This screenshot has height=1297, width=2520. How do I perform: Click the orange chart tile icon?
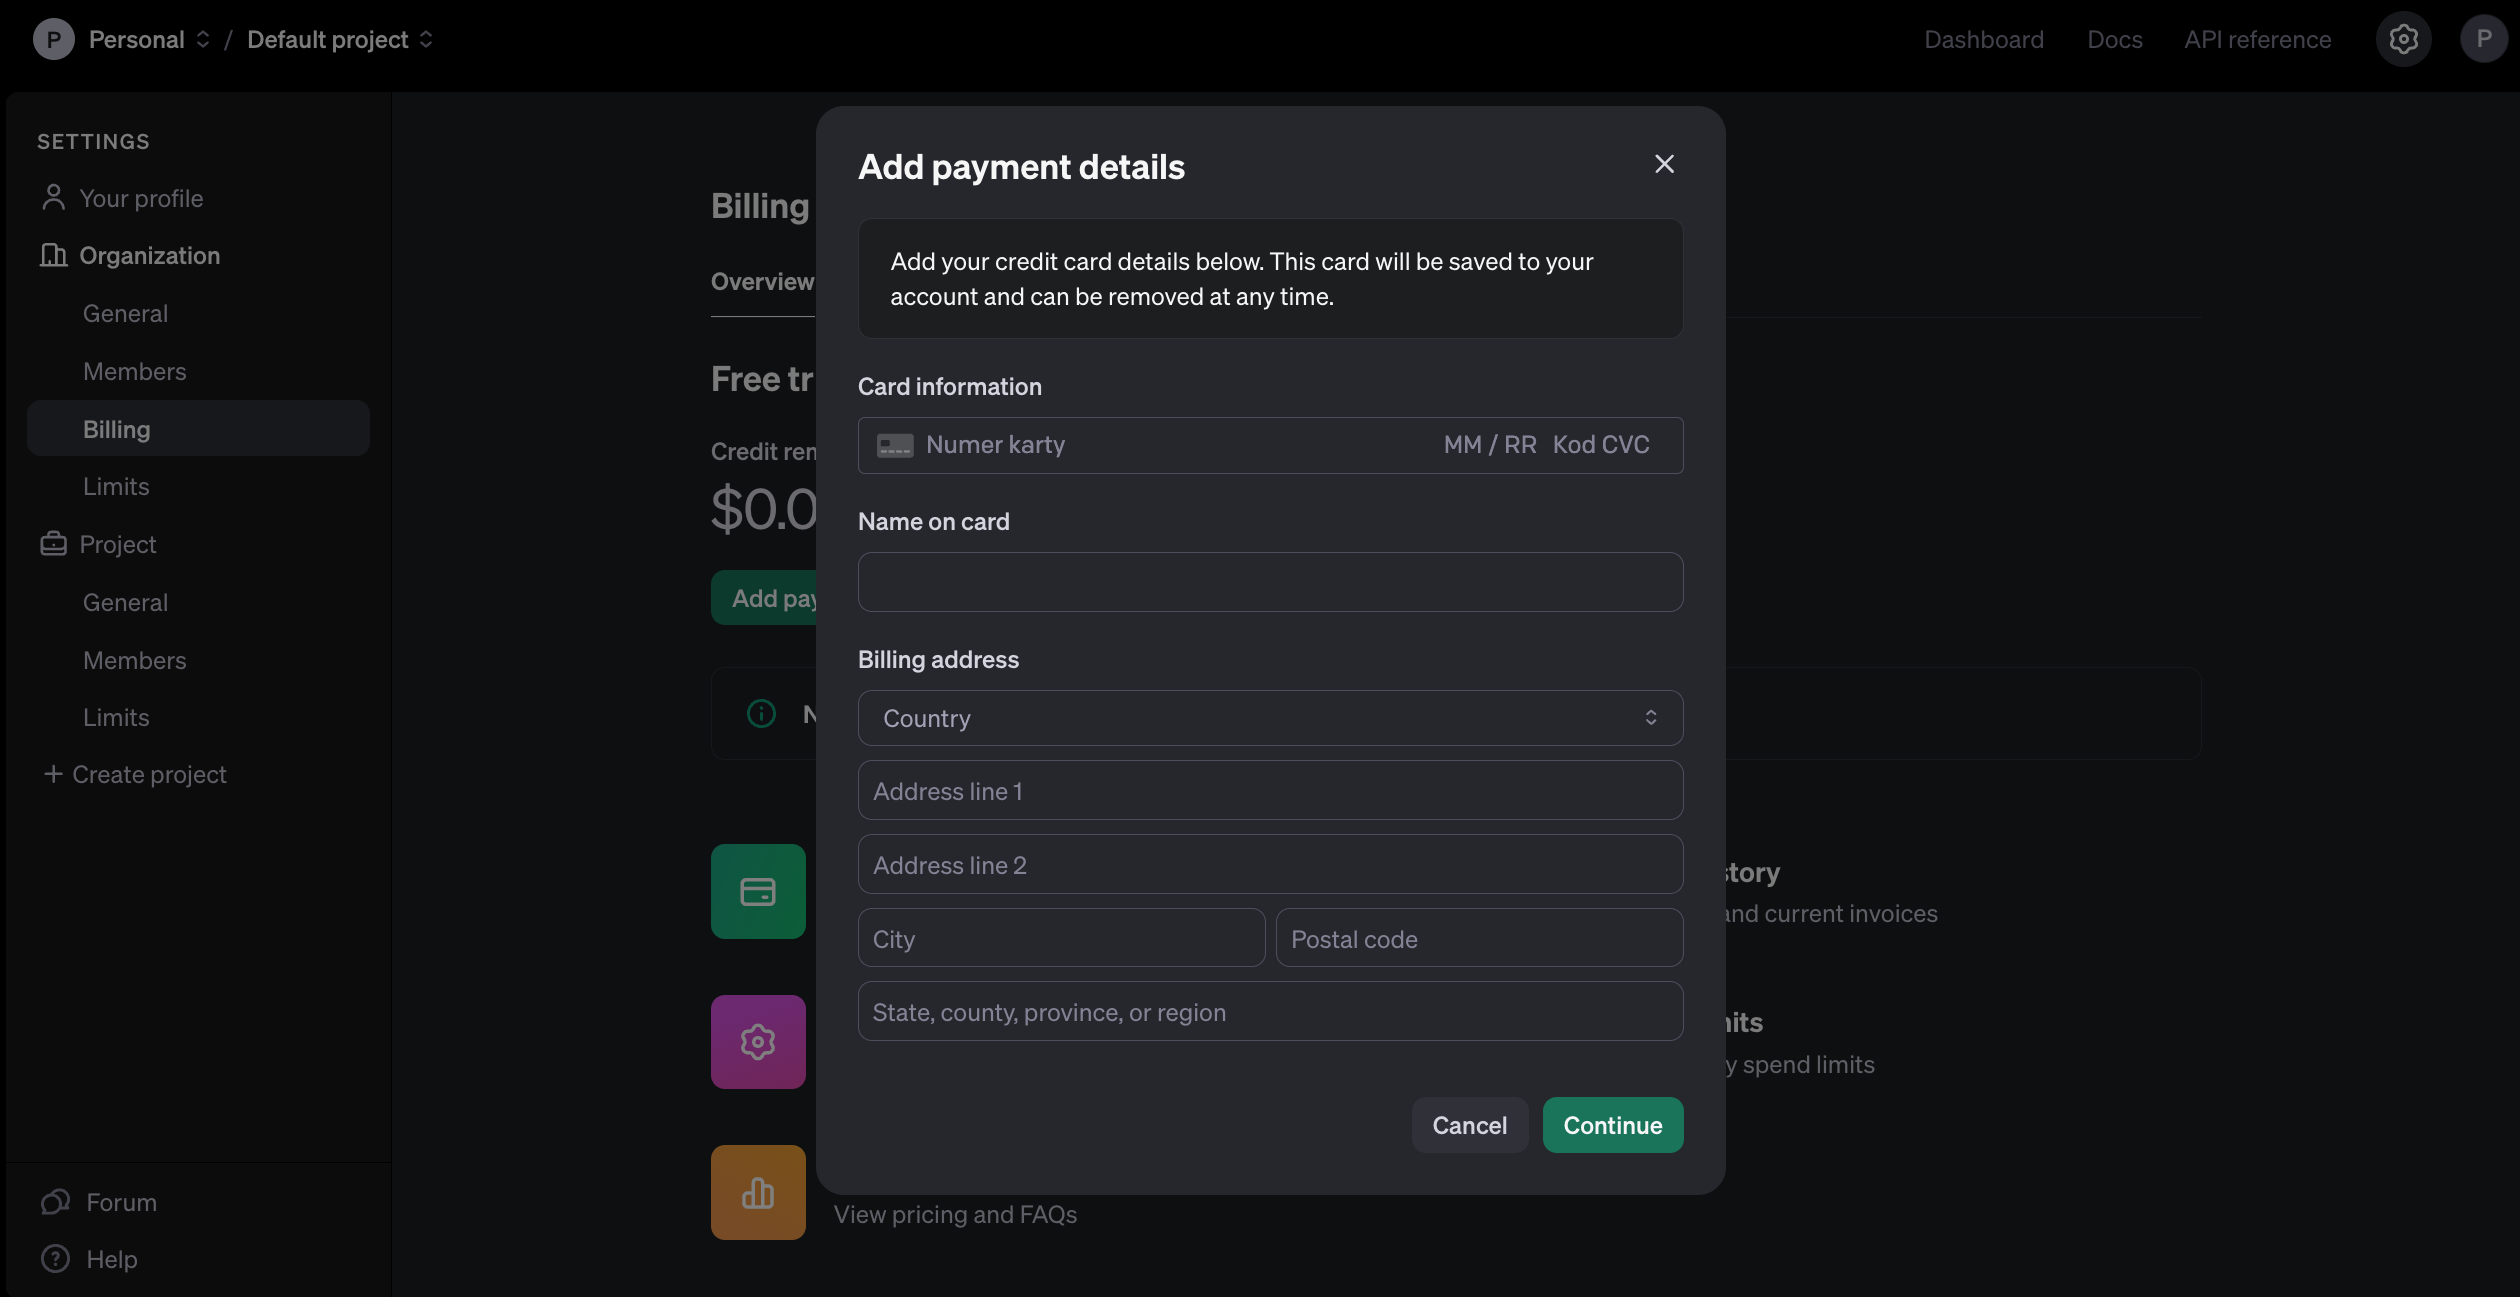tap(758, 1192)
